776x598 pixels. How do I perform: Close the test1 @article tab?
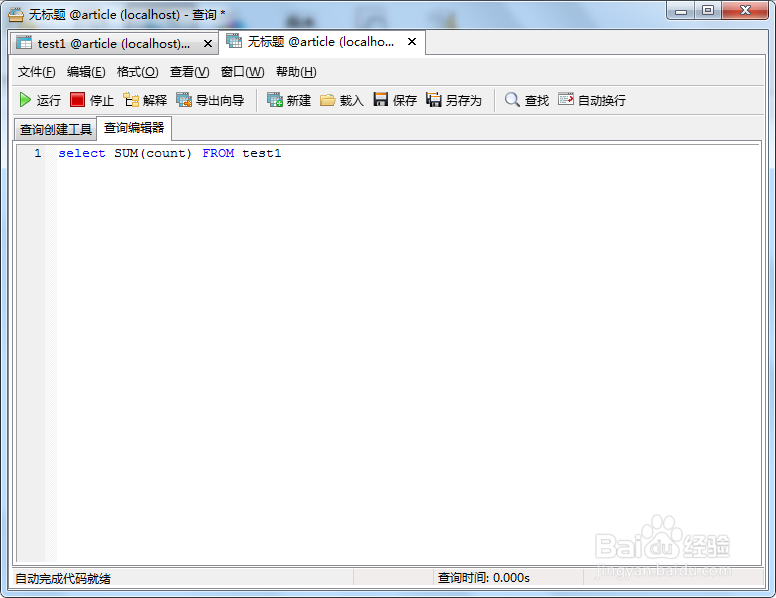click(x=208, y=44)
